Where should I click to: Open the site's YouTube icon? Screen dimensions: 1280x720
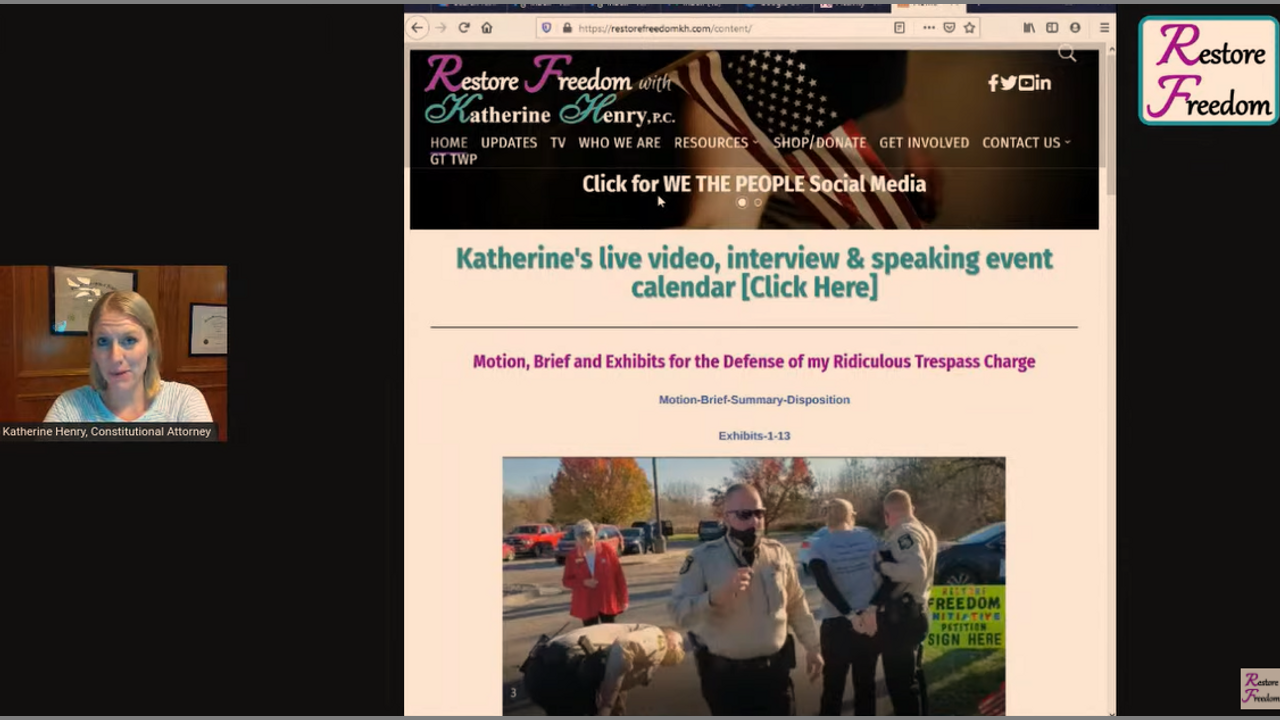click(1026, 83)
